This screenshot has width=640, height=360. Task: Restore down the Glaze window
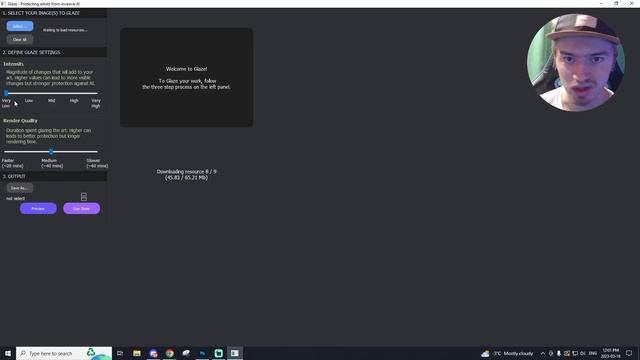pos(616,4)
